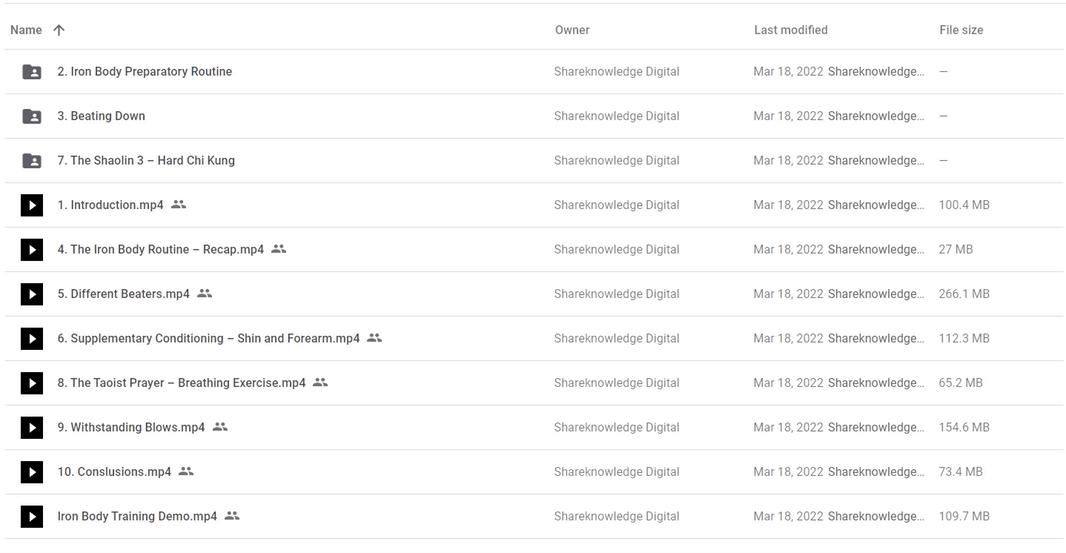Click the folder icon for The Shaolin 3
Image resolution: width=1066 pixels, height=553 pixels.
32,161
